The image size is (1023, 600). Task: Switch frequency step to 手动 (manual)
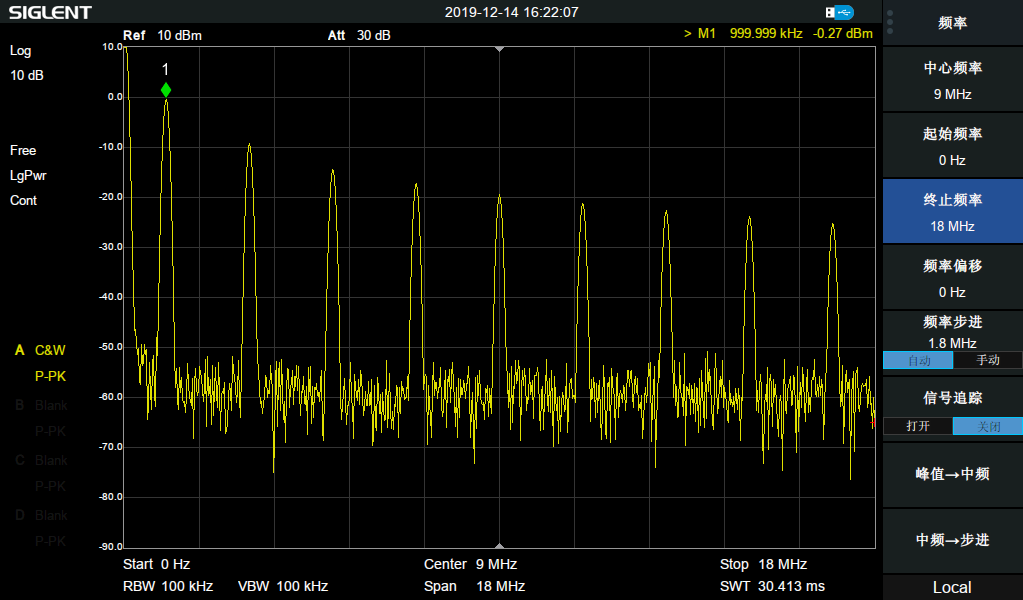[x=987, y=360]
